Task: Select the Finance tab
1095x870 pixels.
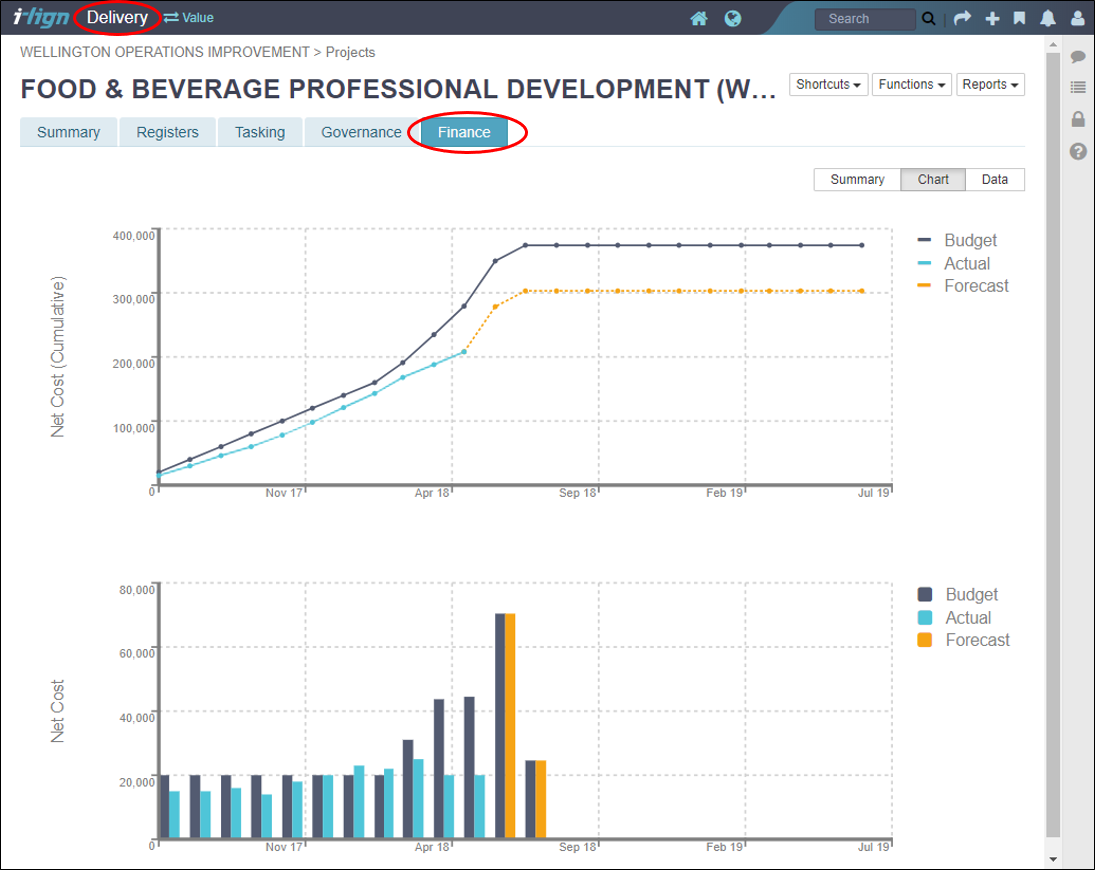Action: point(464,132)
